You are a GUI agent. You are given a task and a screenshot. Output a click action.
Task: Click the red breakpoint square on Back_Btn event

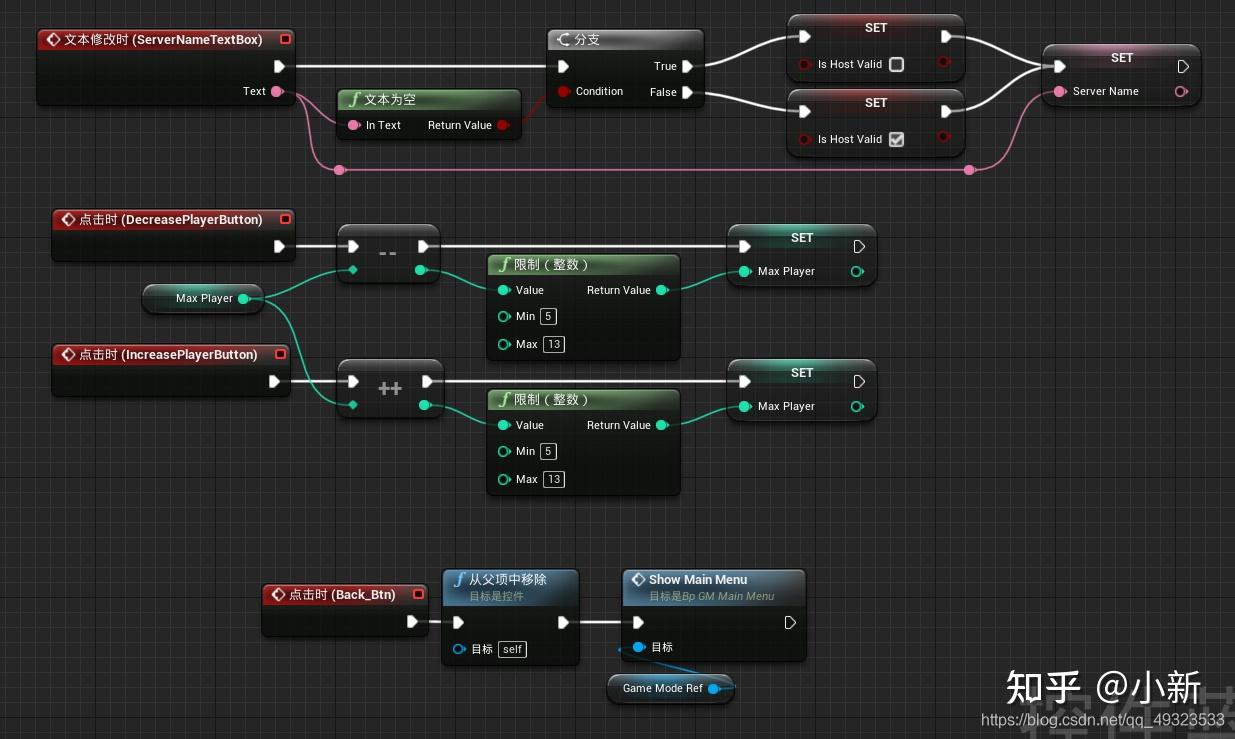[418, 593]
